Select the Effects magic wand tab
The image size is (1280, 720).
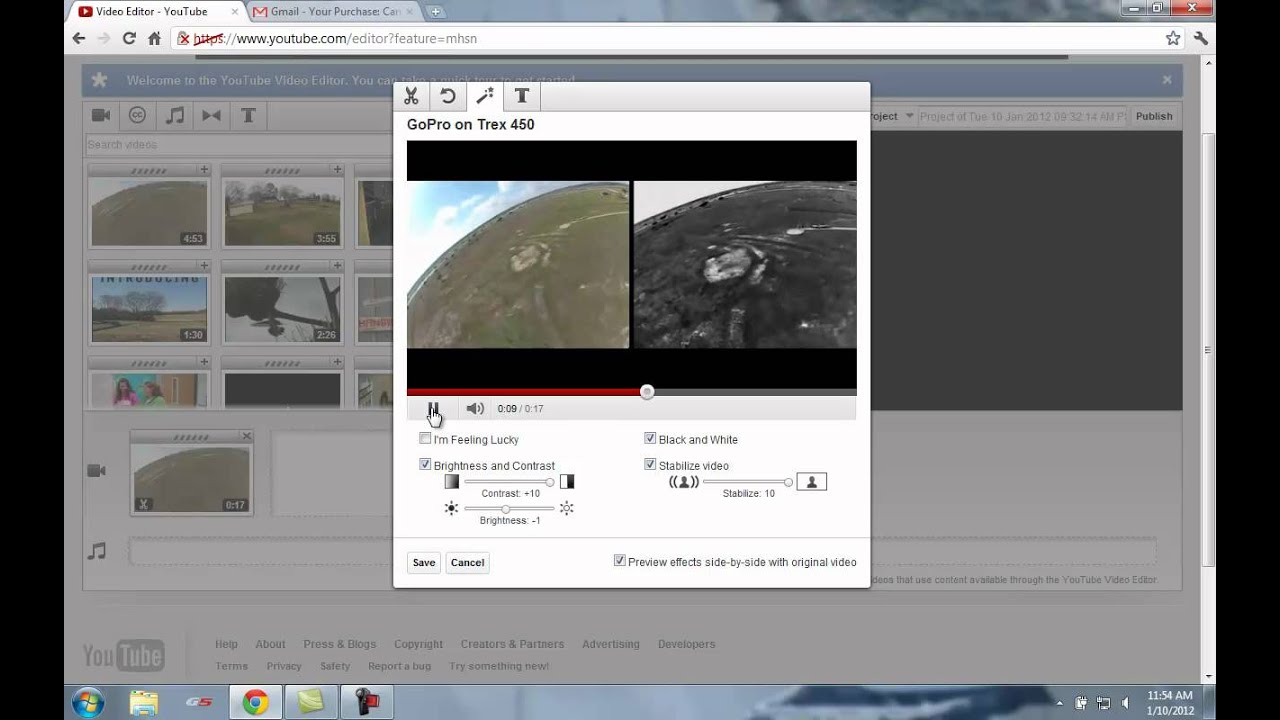point(485,96)
